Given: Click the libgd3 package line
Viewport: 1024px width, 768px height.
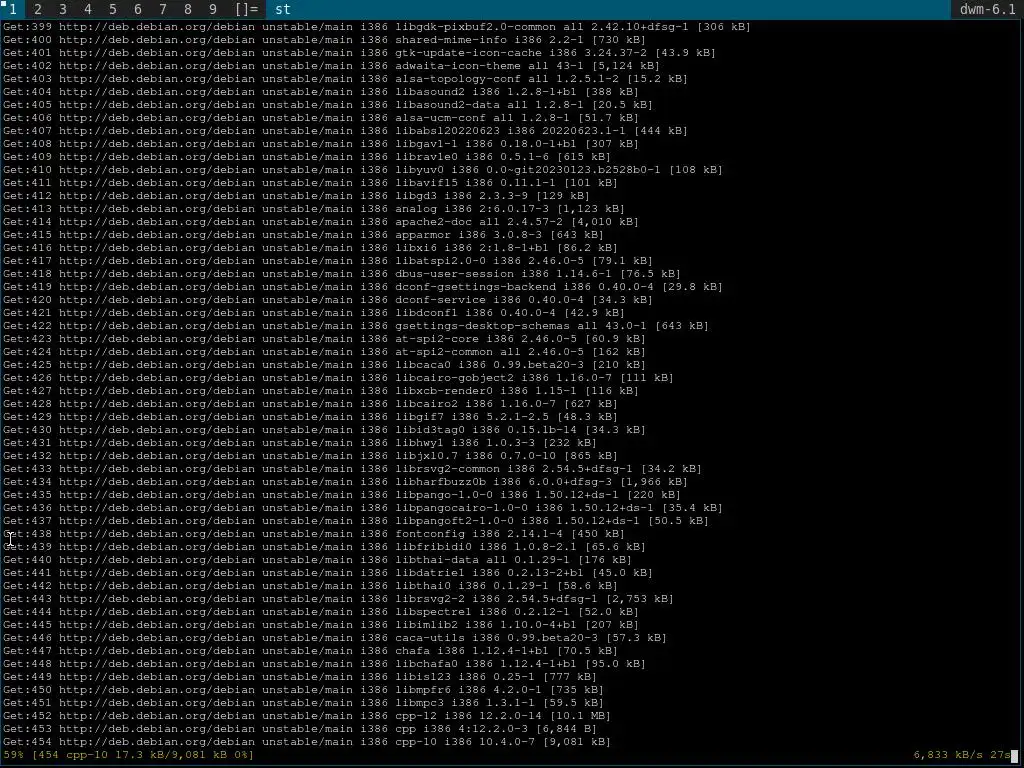Looking at the screenshot, I should [x=296, y=196].
